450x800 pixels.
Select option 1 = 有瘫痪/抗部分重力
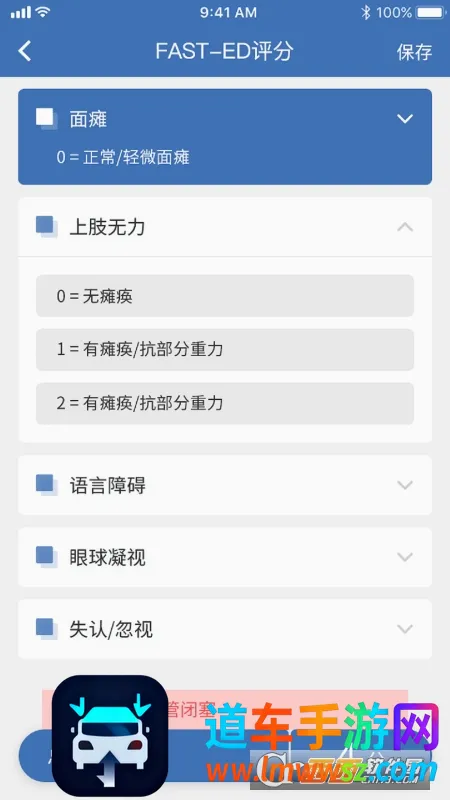tap(225, 349)
